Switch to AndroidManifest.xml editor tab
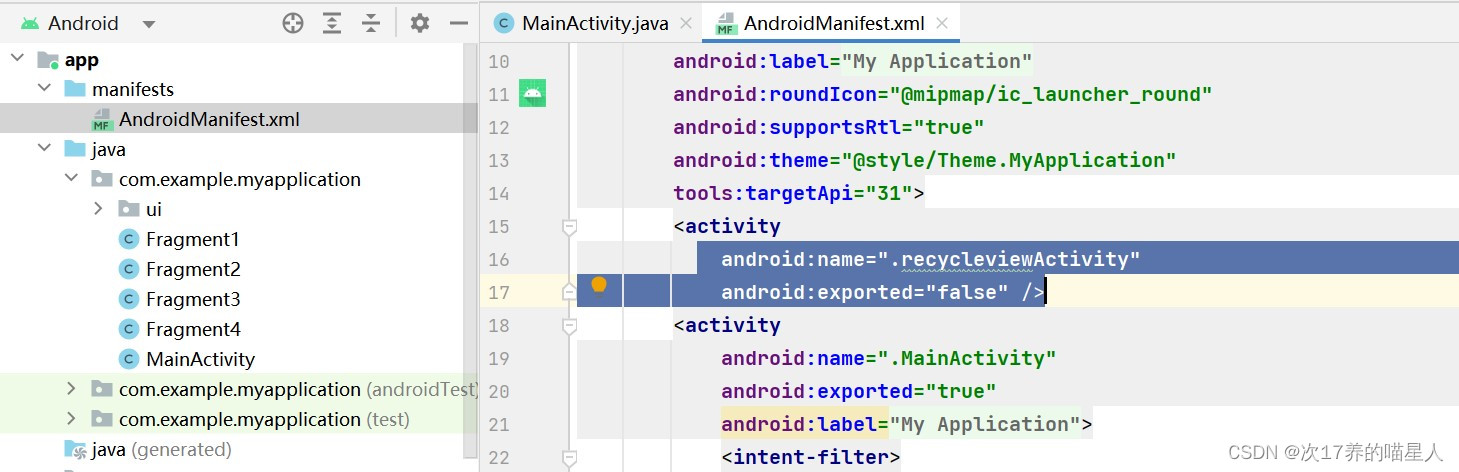Screen dimensions: 1459x472 pos(835,23)
